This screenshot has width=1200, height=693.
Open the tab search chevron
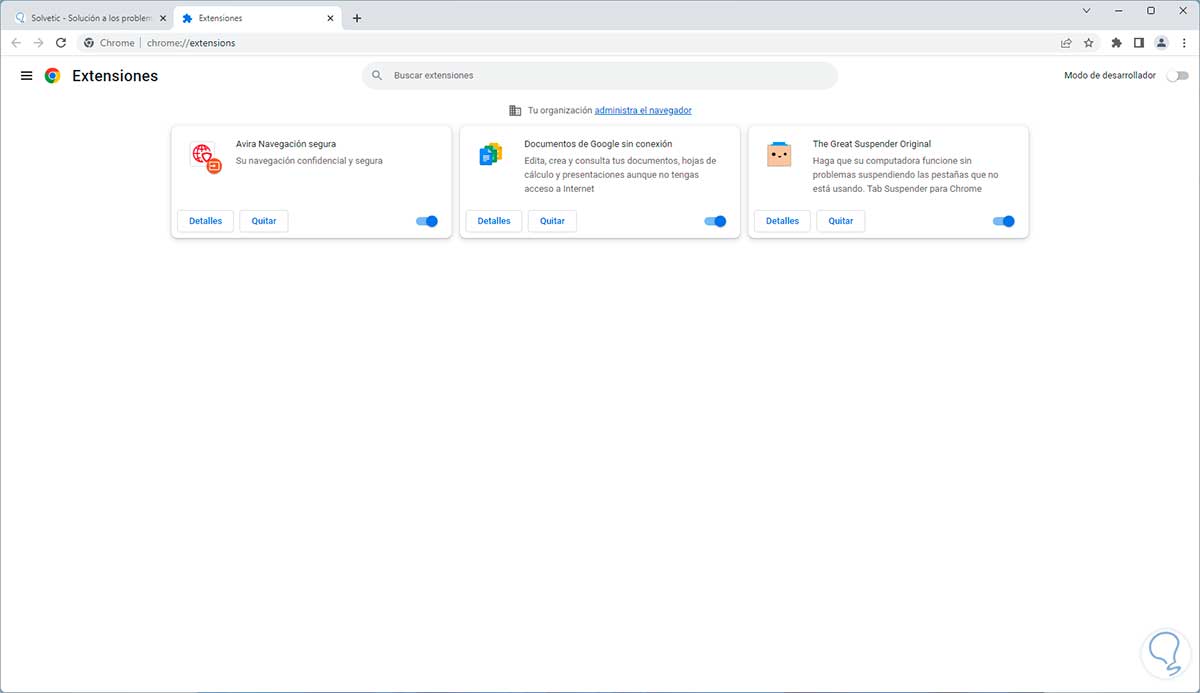(x=1087, y=10)
